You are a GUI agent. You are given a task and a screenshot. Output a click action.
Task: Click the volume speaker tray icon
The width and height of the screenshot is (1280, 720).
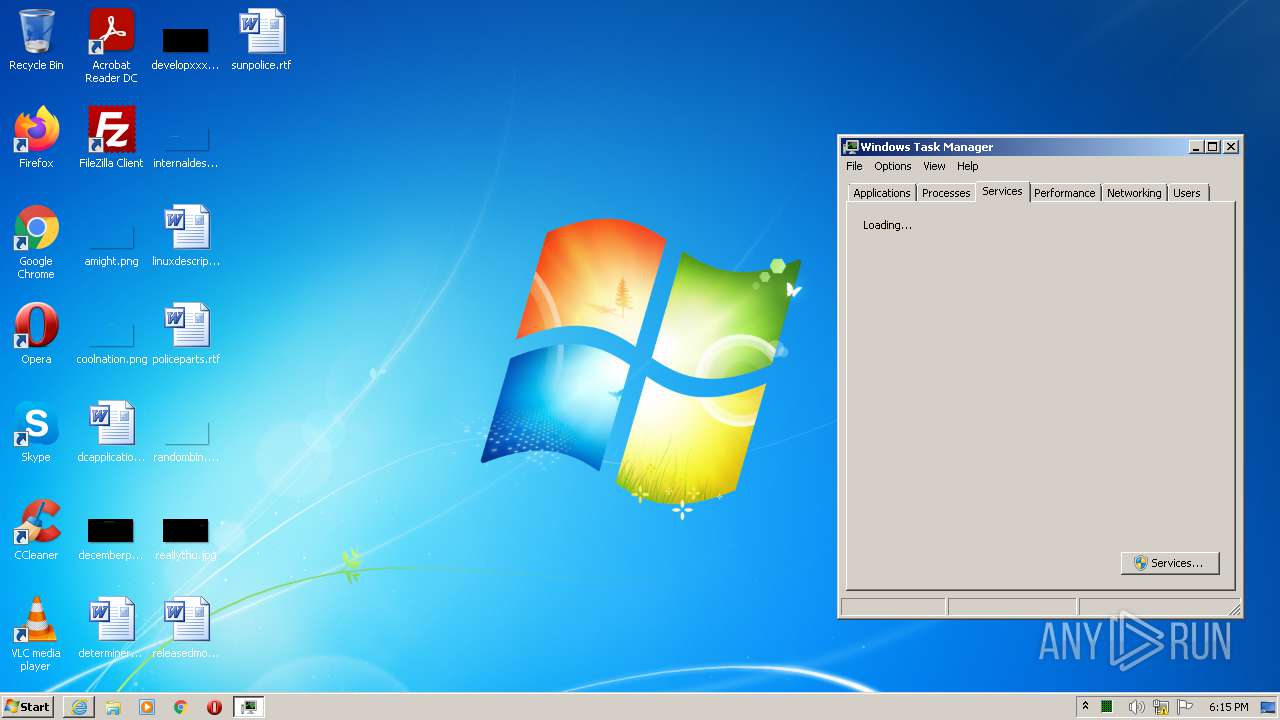tap(1136, 707)
